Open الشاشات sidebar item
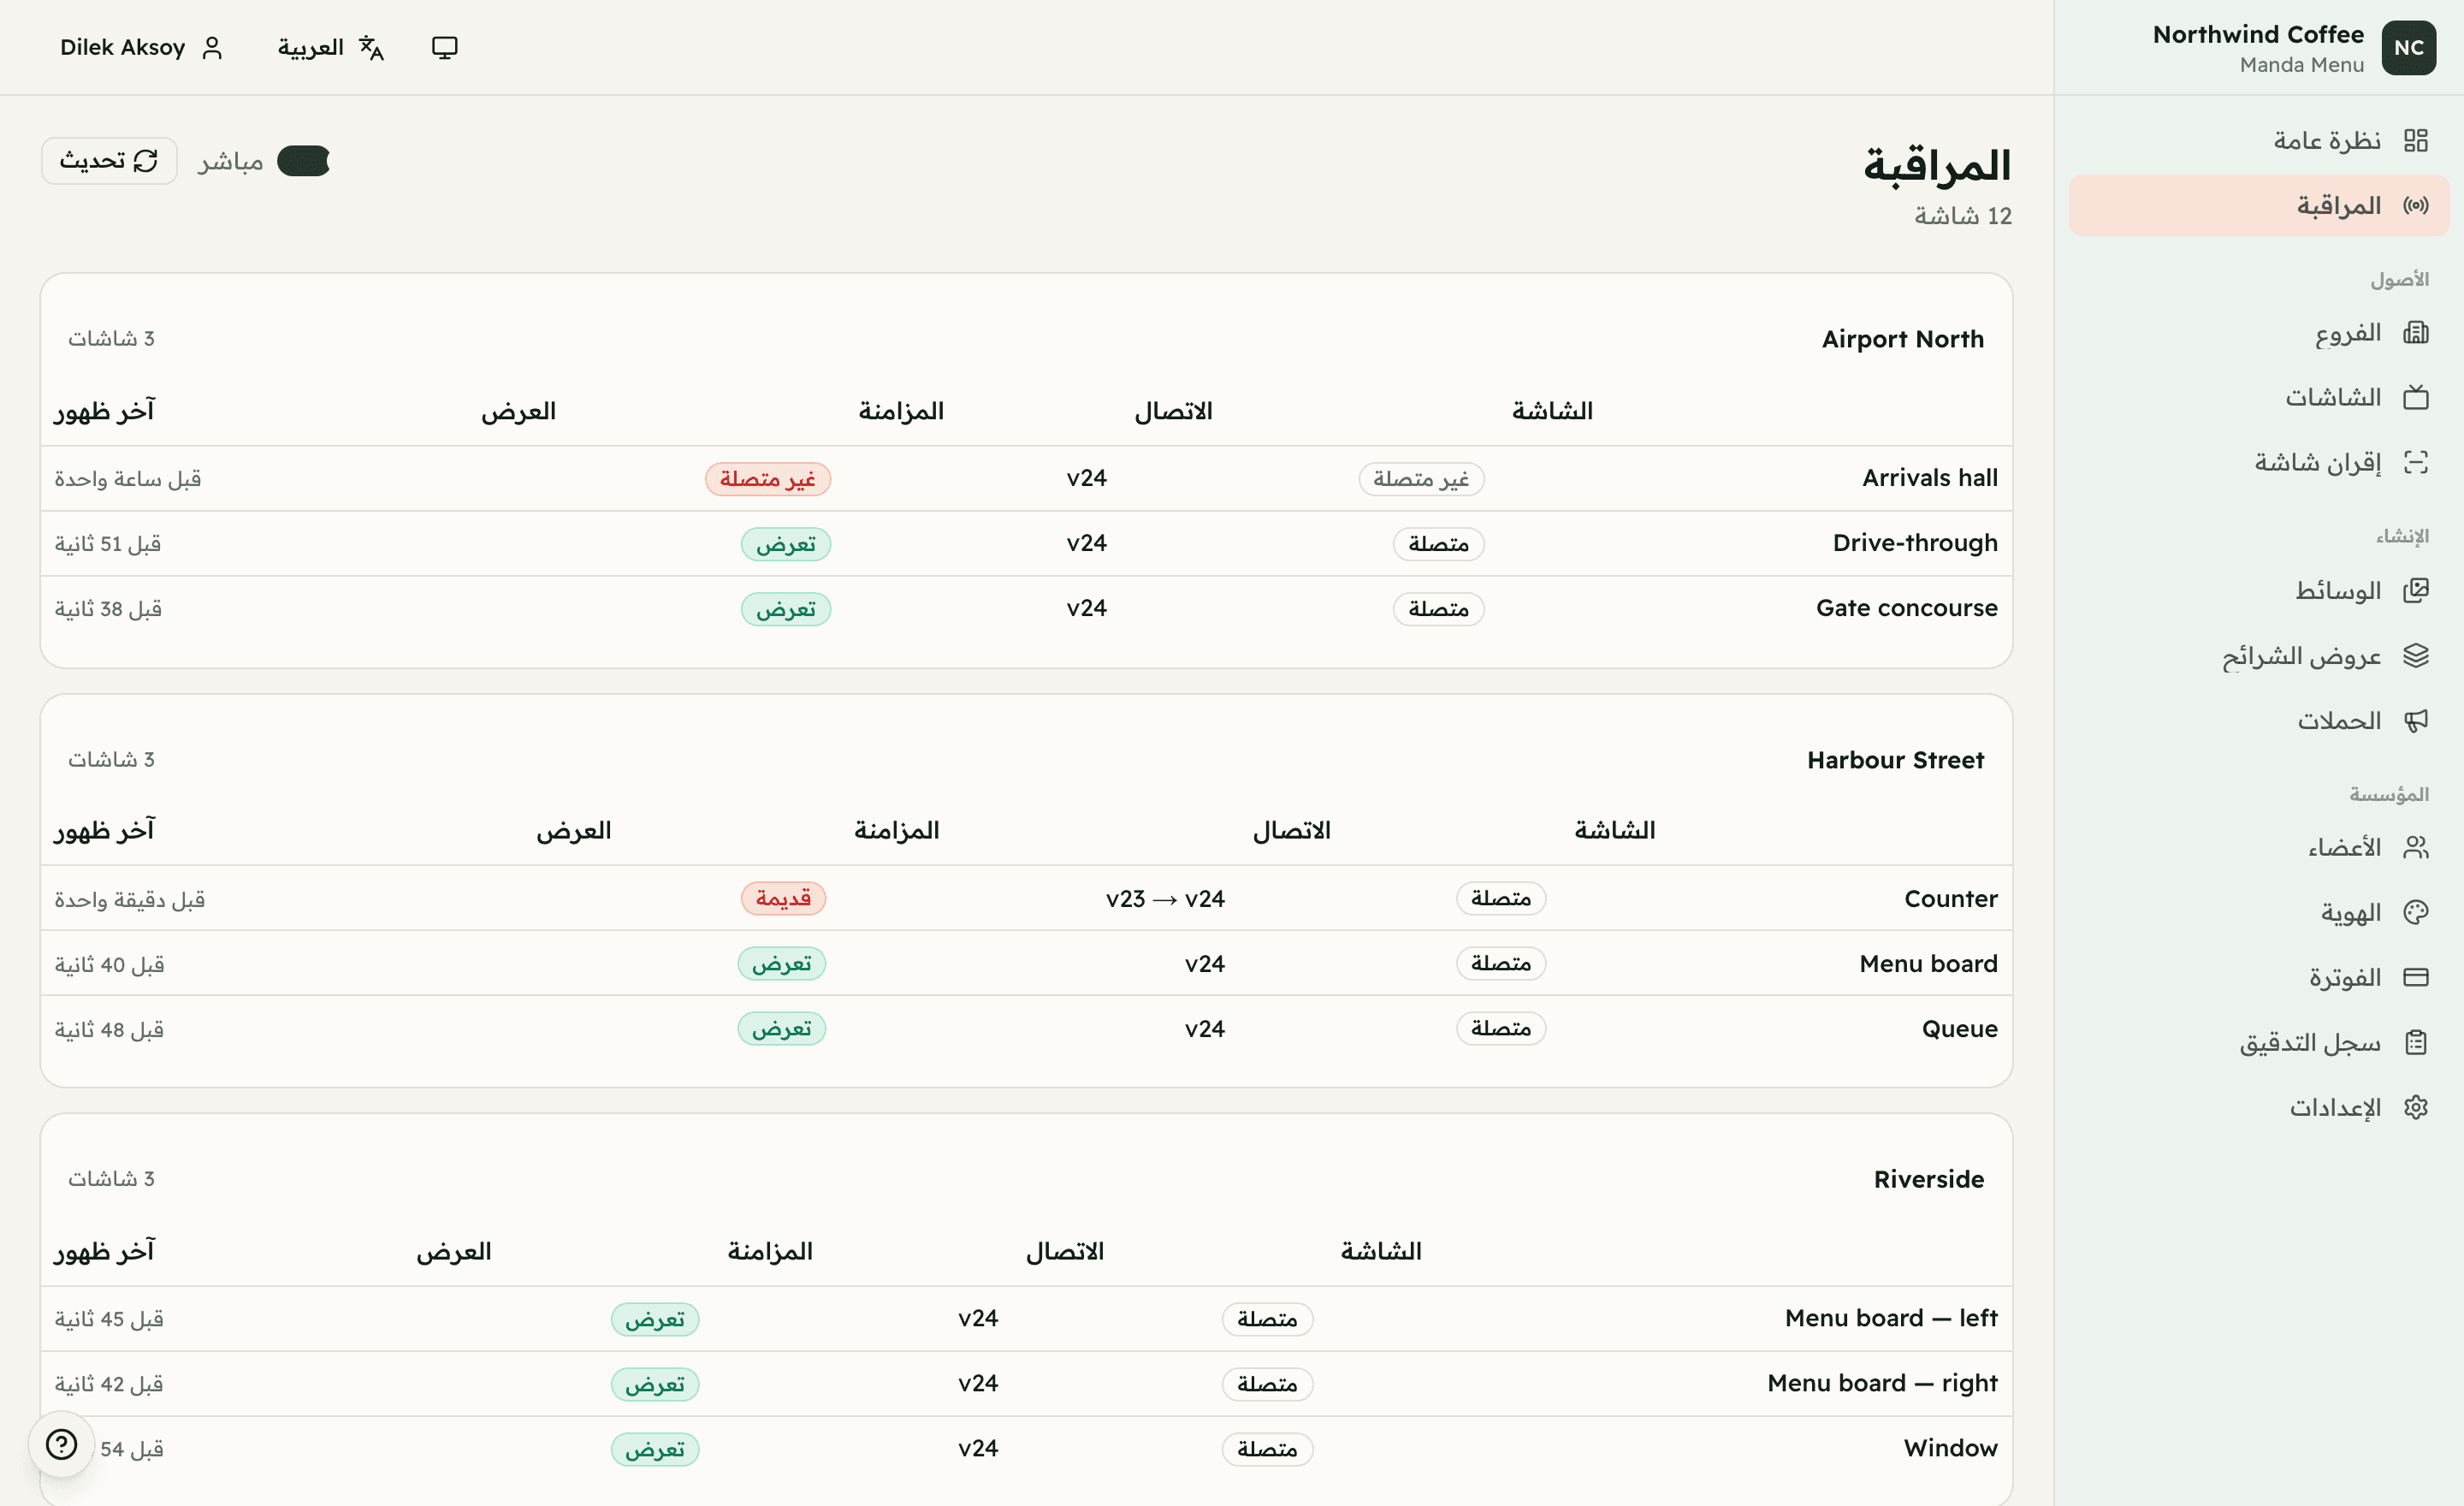2464x1506 pixels. click(2258, 397)
